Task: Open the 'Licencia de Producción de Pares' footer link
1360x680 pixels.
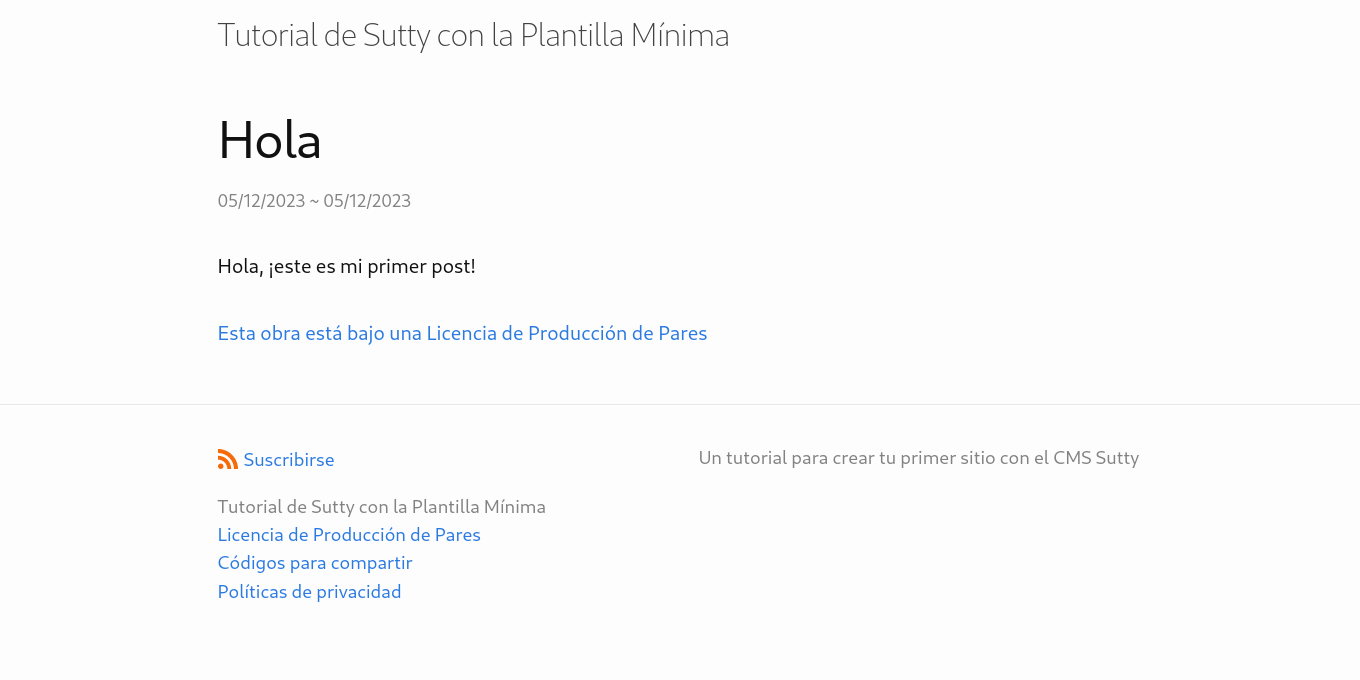Action: (x=349, y=535)
